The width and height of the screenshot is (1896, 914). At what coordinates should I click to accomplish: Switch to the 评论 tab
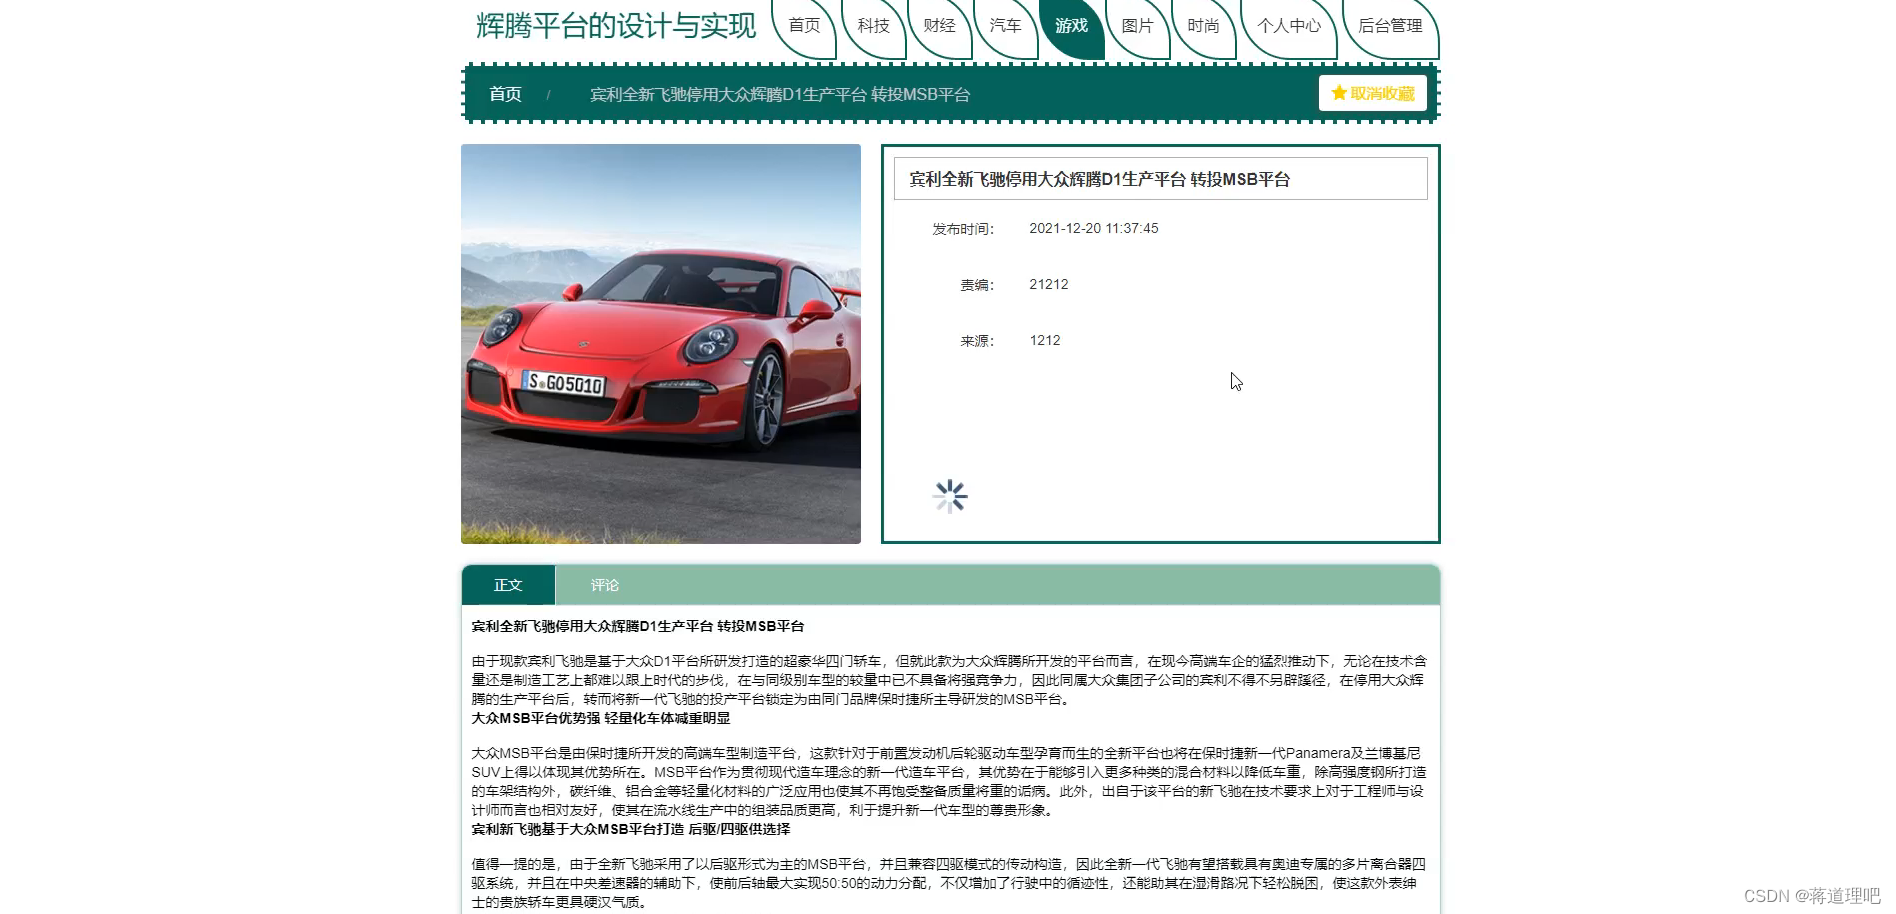(x=604, y=585)
